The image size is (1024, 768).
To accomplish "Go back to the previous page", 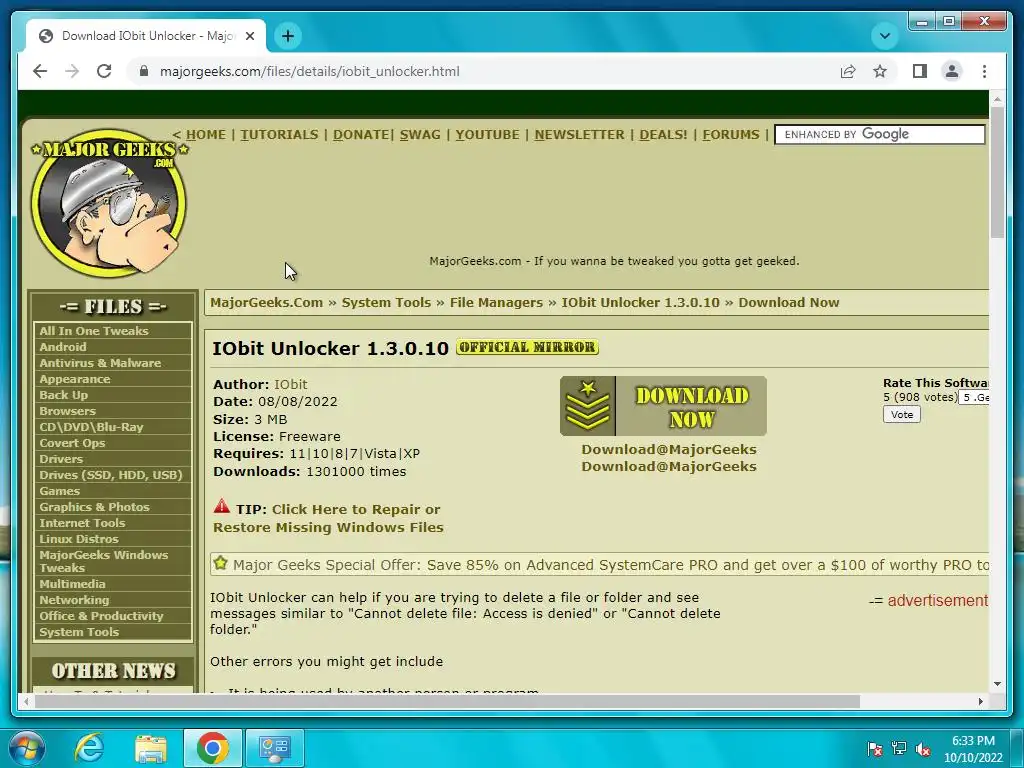I will pos(40,71).
